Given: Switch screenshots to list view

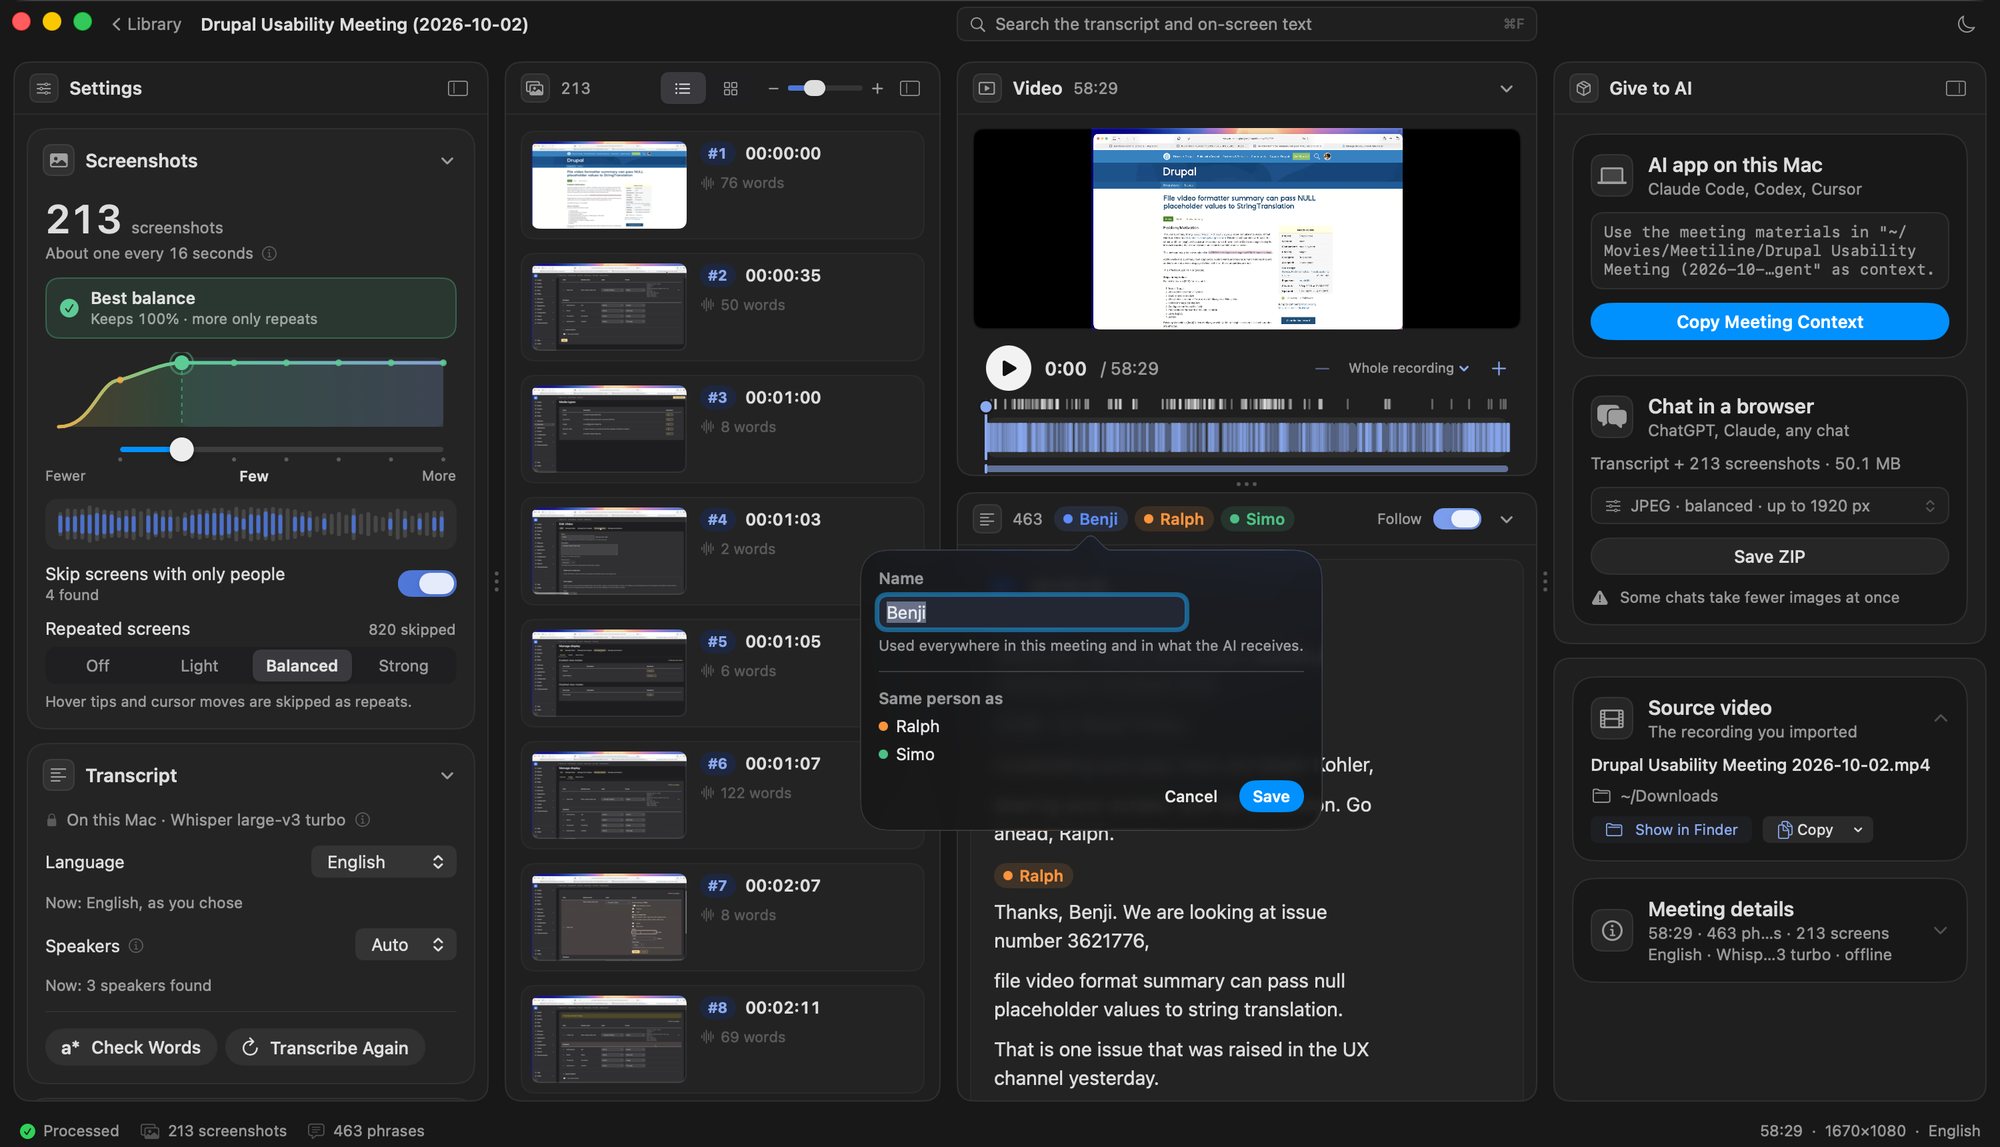Looking at the screenshot, I should [683, 88].
